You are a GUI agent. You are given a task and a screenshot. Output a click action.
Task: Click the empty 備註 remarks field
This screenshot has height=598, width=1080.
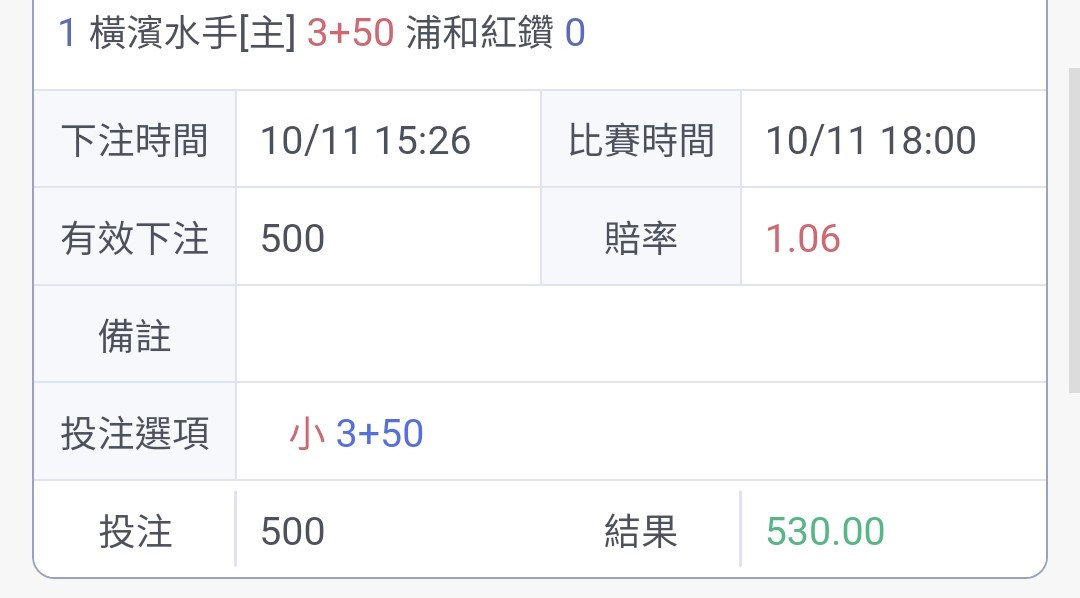coord(641,335)
